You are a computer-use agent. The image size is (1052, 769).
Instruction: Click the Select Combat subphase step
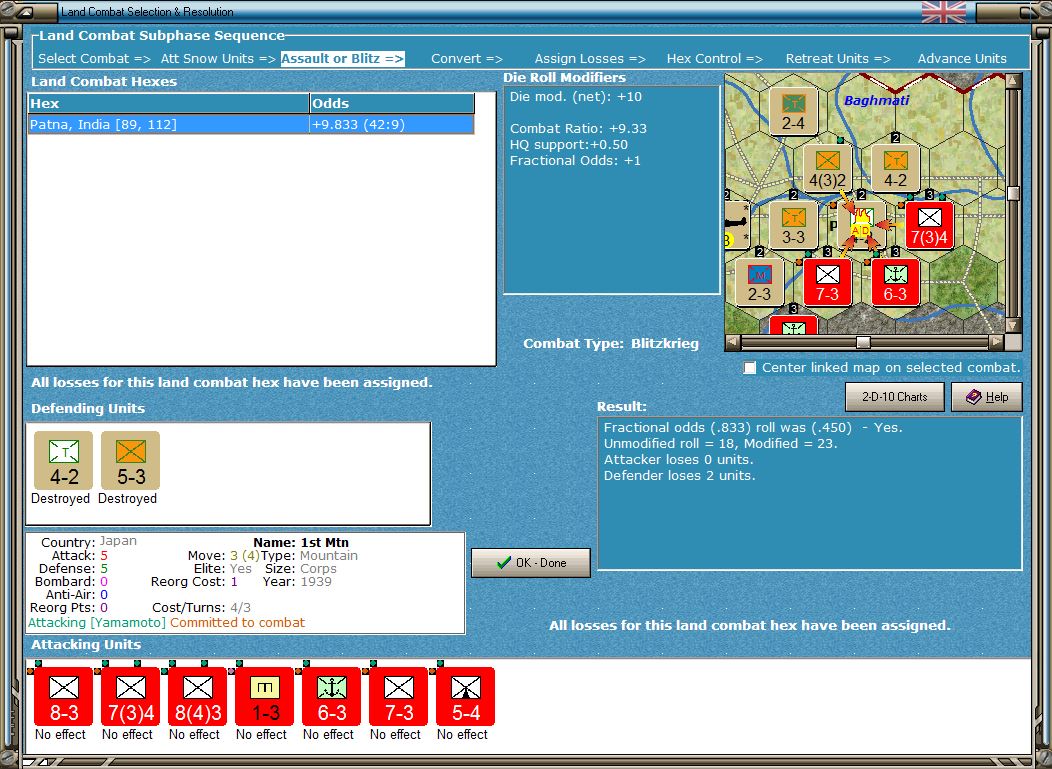coord(94,58)
